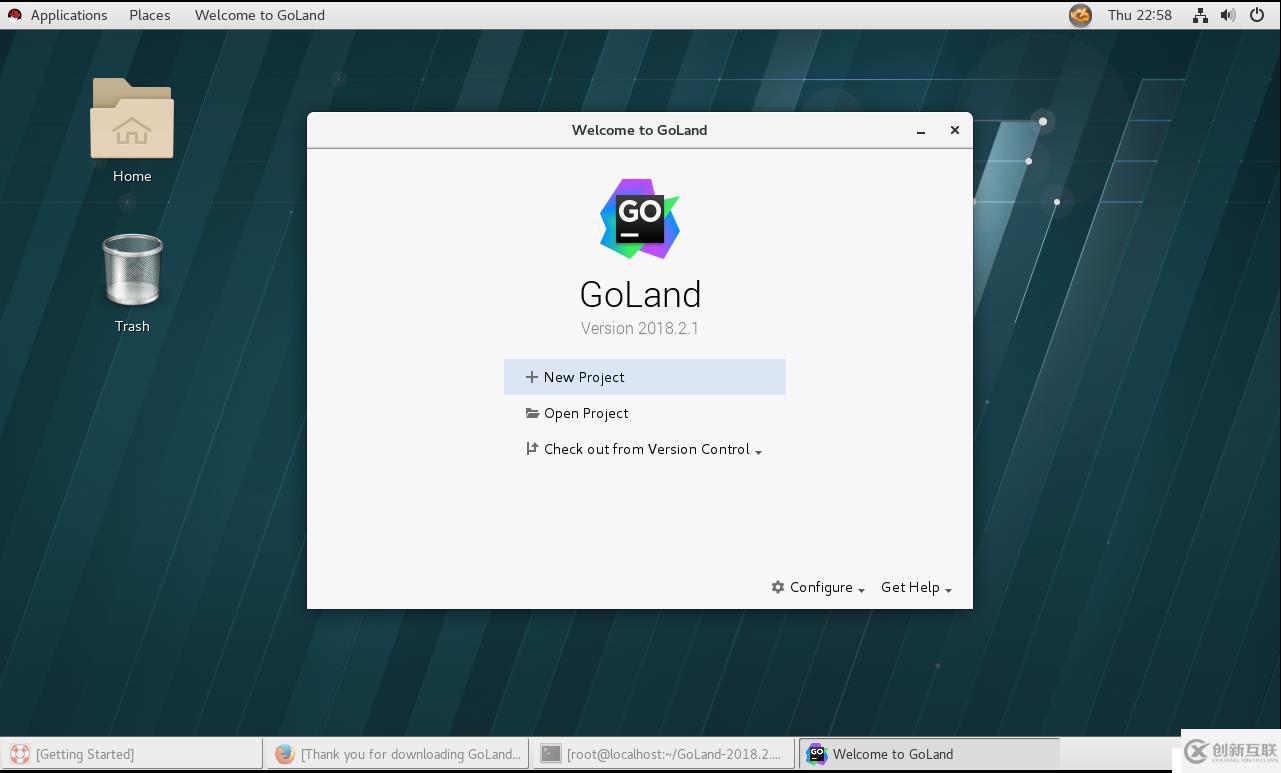The width and height of the screenshot is (1281, 773).
Task: Open the Welcome to GoLand app menu in the top bar
Action: (x=260, y=15)
